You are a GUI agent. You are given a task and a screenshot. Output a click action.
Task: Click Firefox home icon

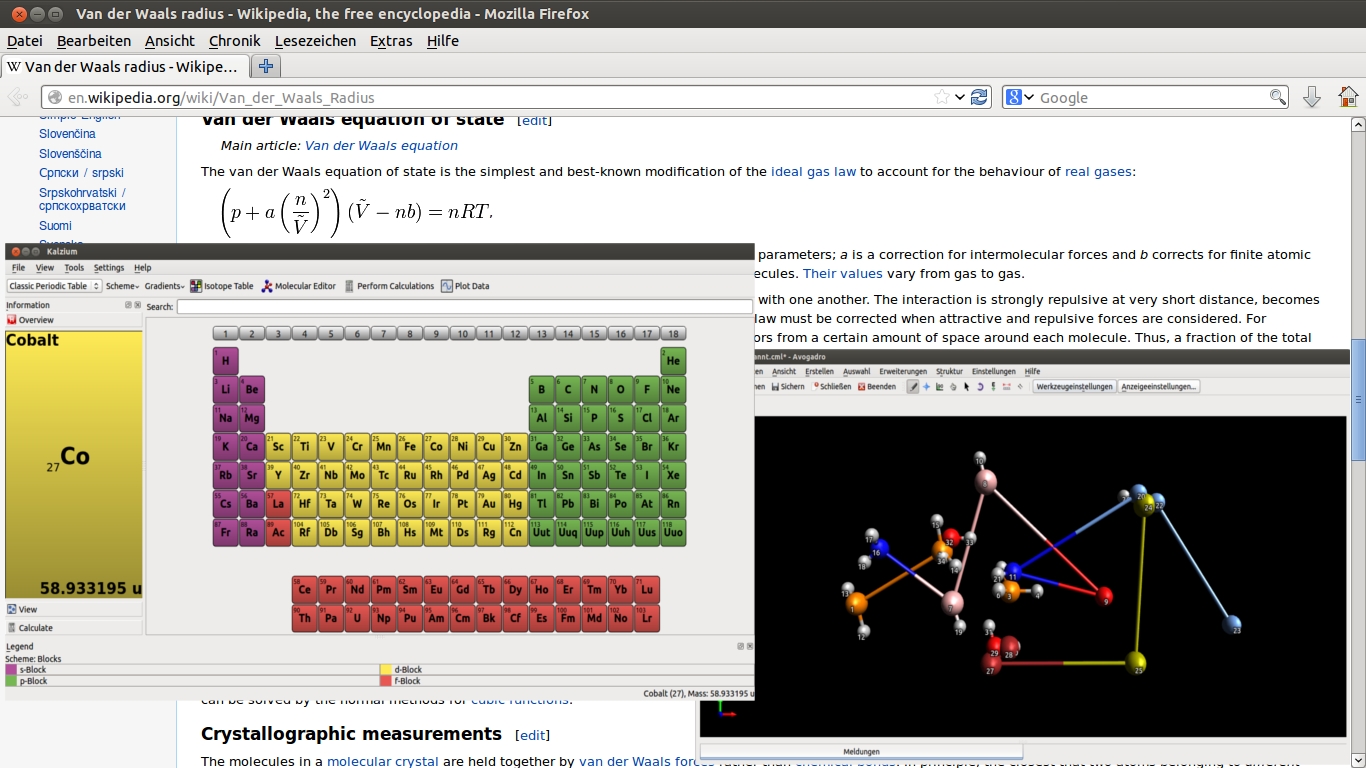pyautogui.click(x=1348, y=97)
